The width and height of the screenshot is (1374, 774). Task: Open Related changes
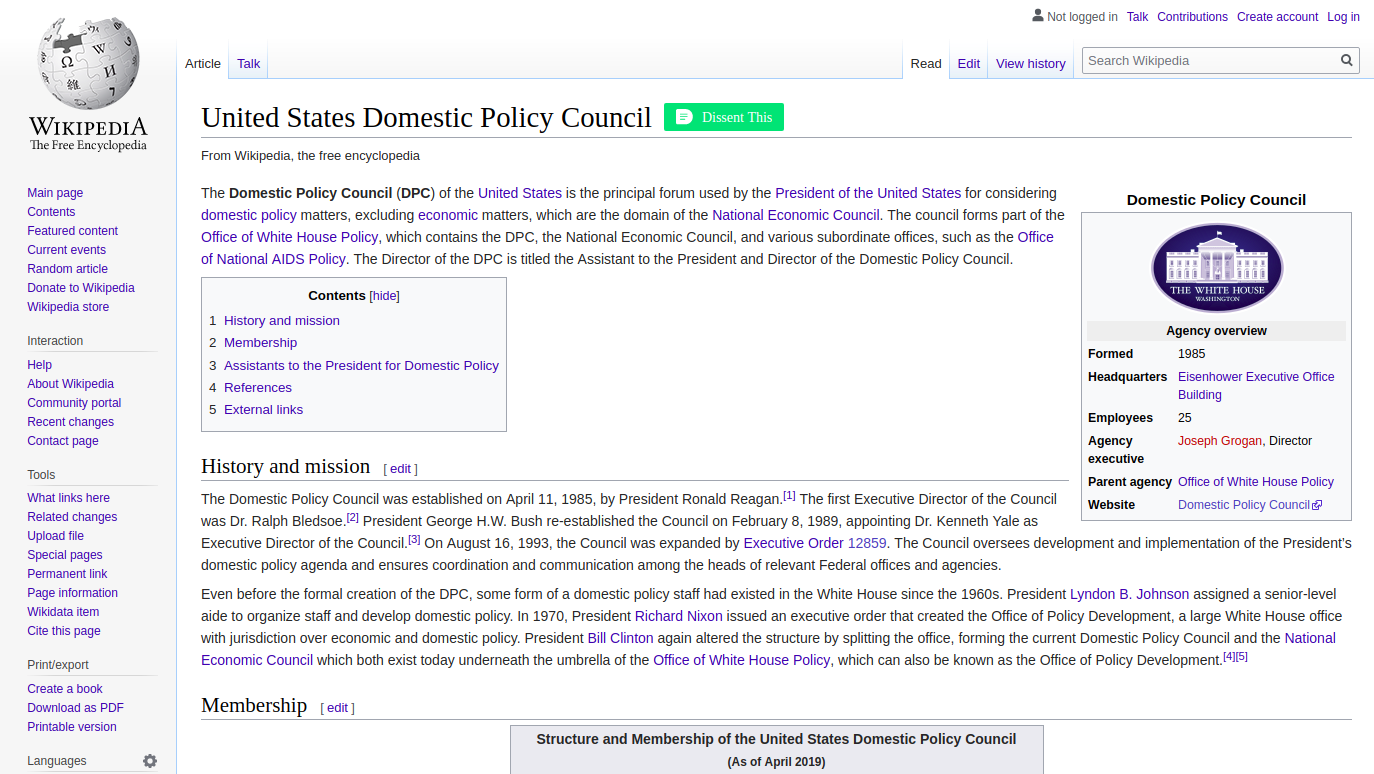click(x=72, y=517)
